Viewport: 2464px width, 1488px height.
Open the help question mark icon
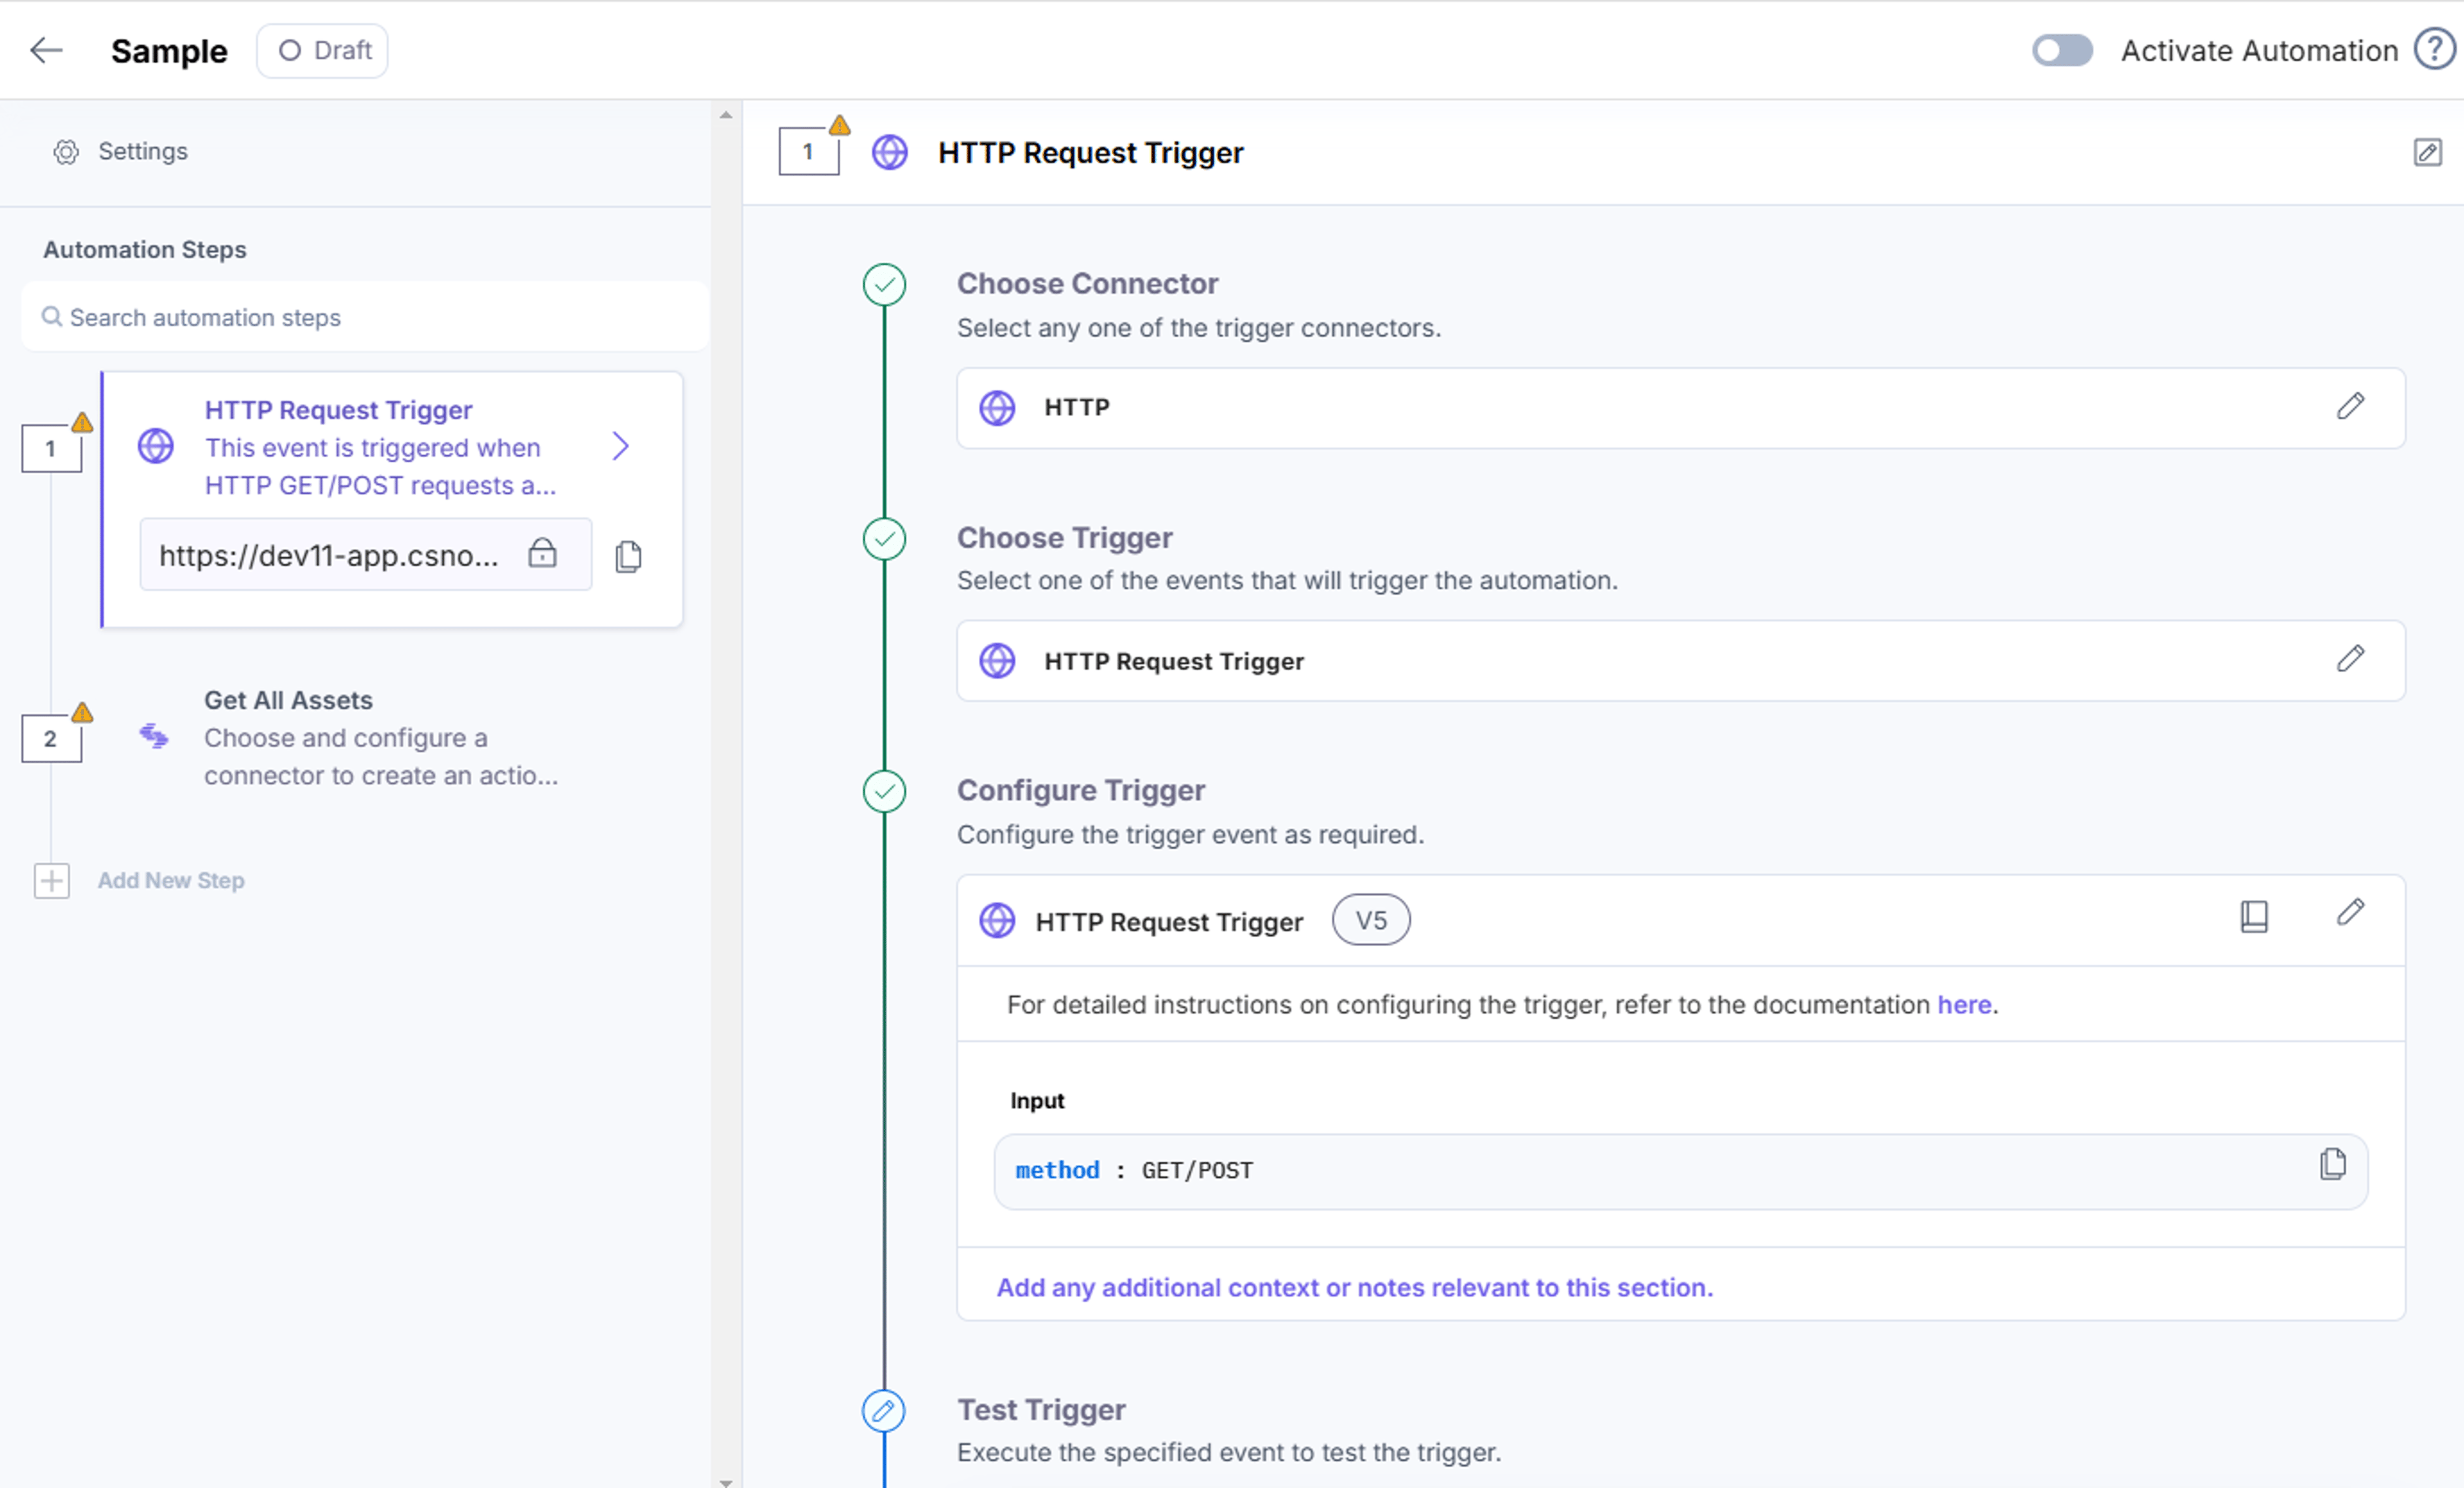coord(2435,50)
